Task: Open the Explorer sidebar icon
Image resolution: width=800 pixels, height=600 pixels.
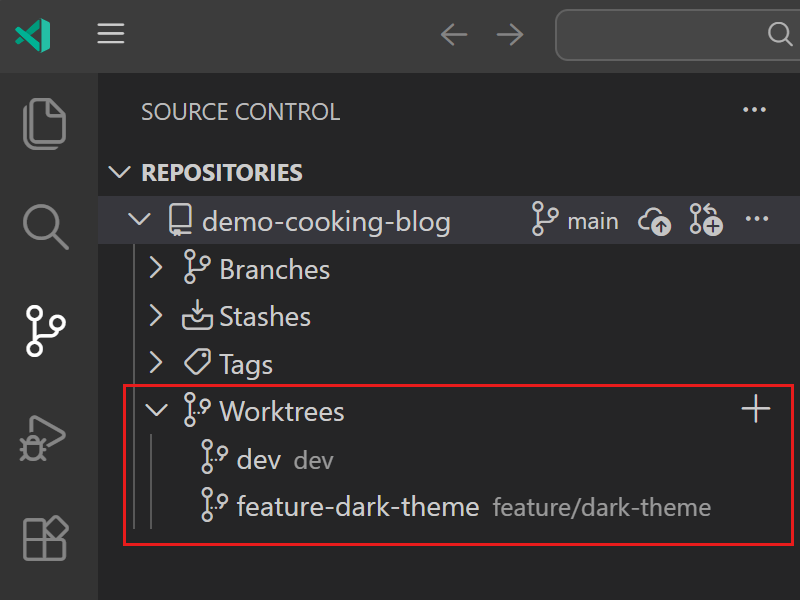Action: click(44, 123)
